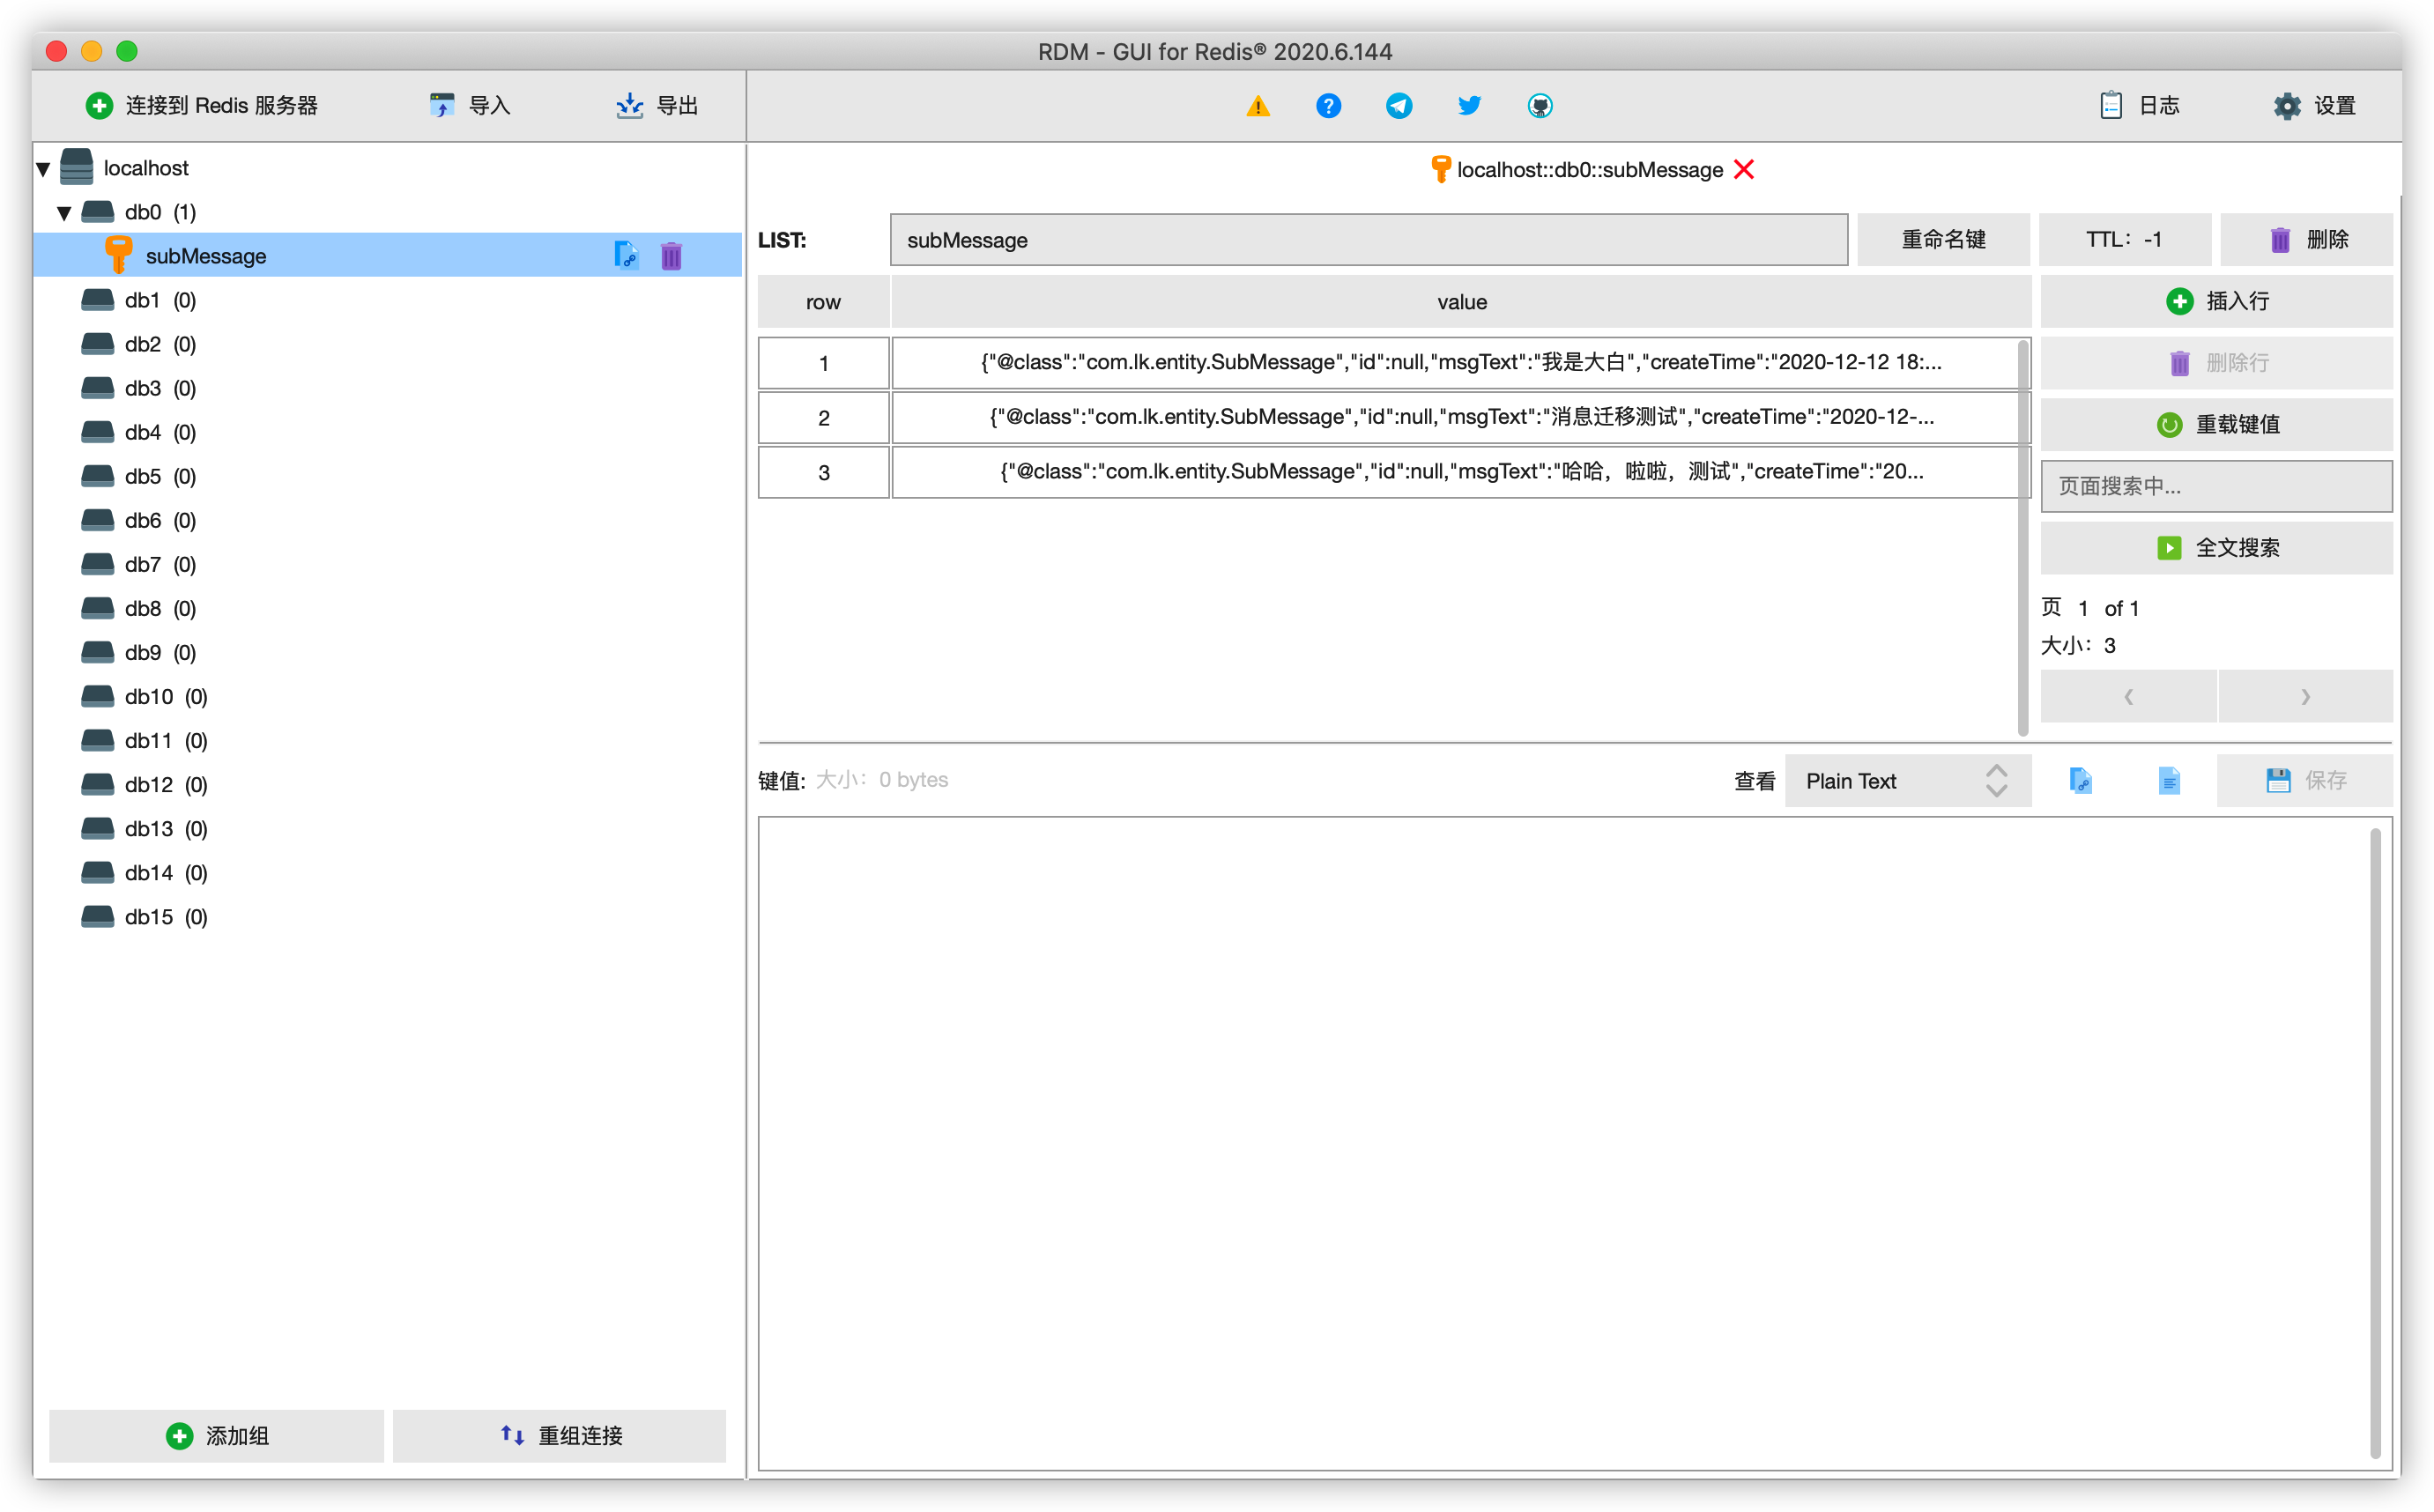Image resolution: width=2434 pixels, height=1512 pixels.
Task: Open the blue help question icon
Action: coord(1328,106)
